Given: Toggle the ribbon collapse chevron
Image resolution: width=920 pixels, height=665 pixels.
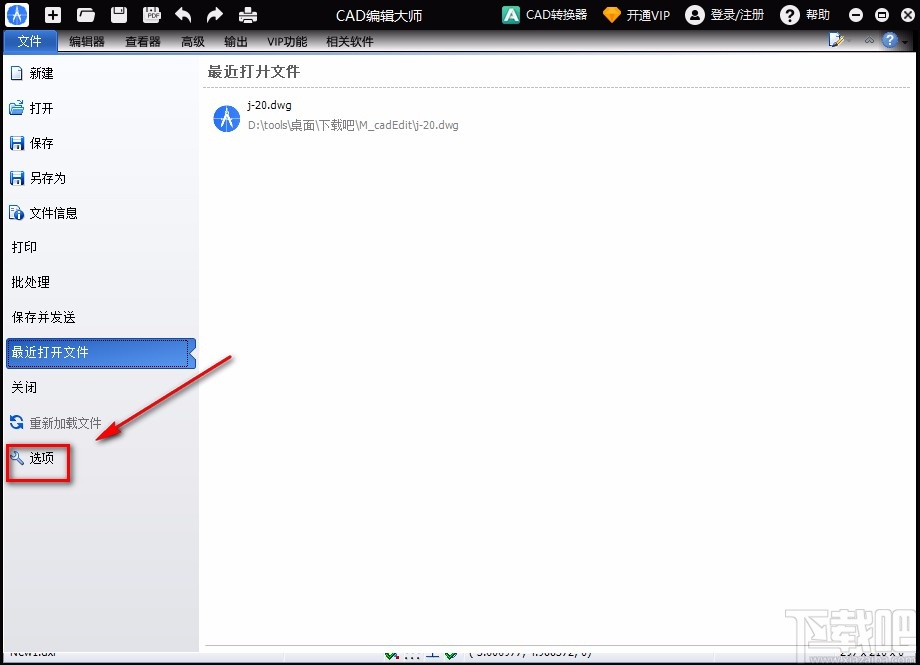Looking at the screenshot, I should pyautogui.click(x=869, y=40).
